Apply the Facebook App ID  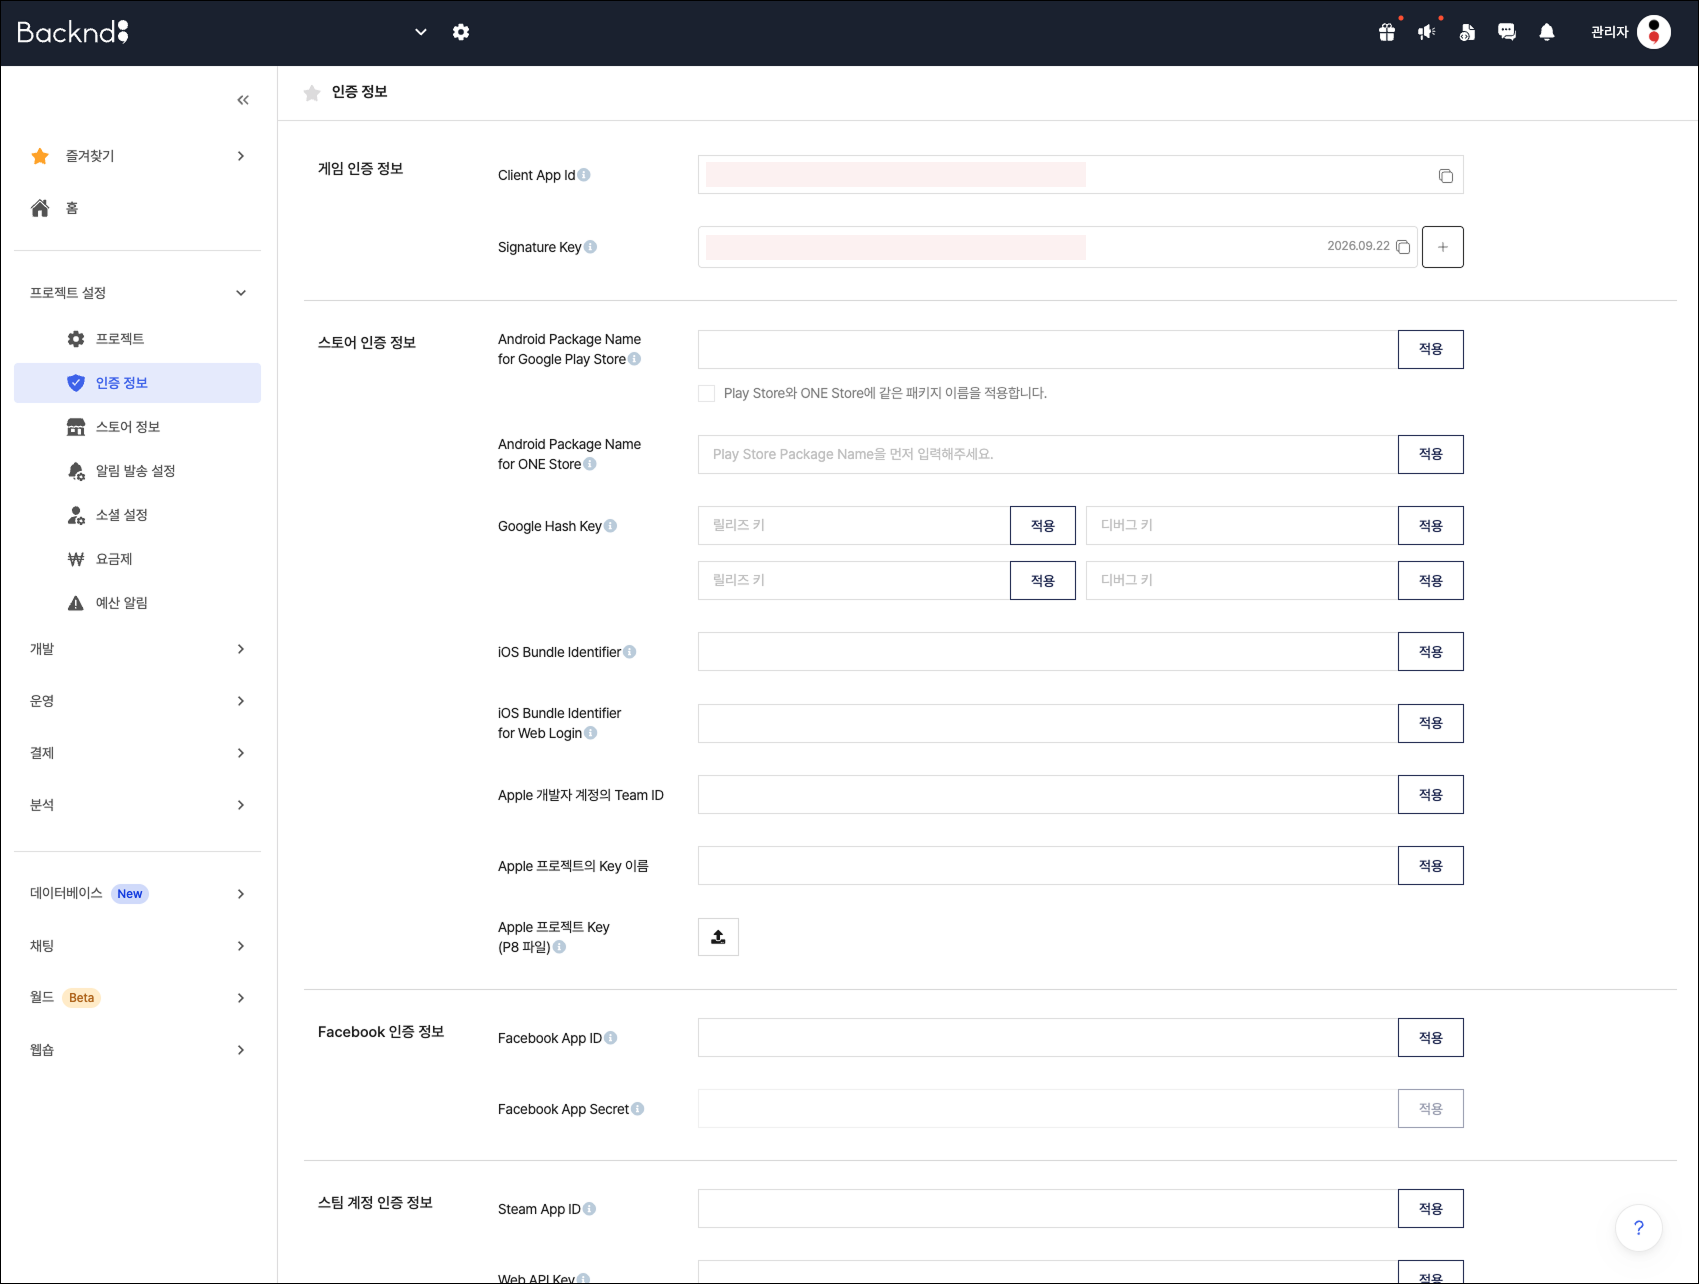(x=1431, y=1038)
